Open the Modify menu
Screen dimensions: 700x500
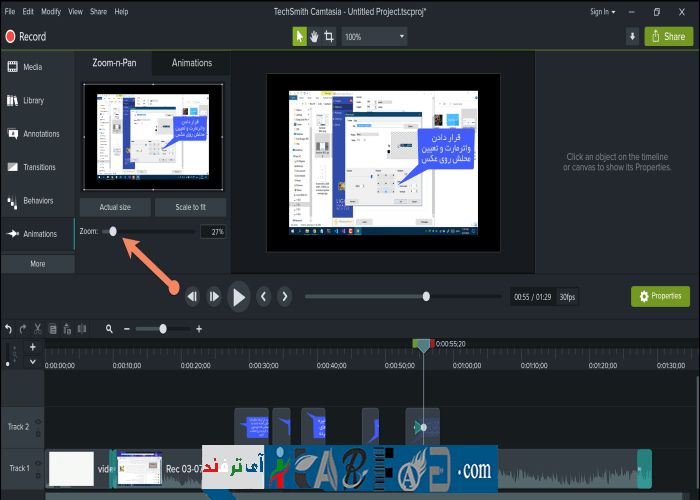coord(50,12)
